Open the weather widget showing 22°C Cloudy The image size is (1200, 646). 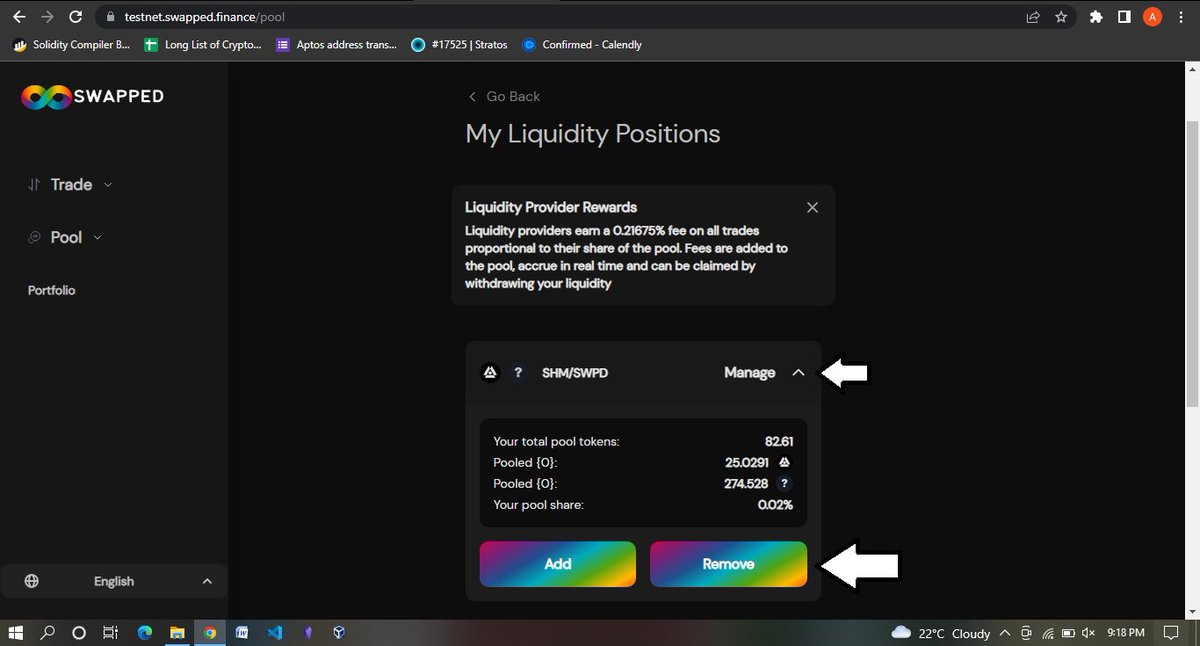(x=940, y=633)
